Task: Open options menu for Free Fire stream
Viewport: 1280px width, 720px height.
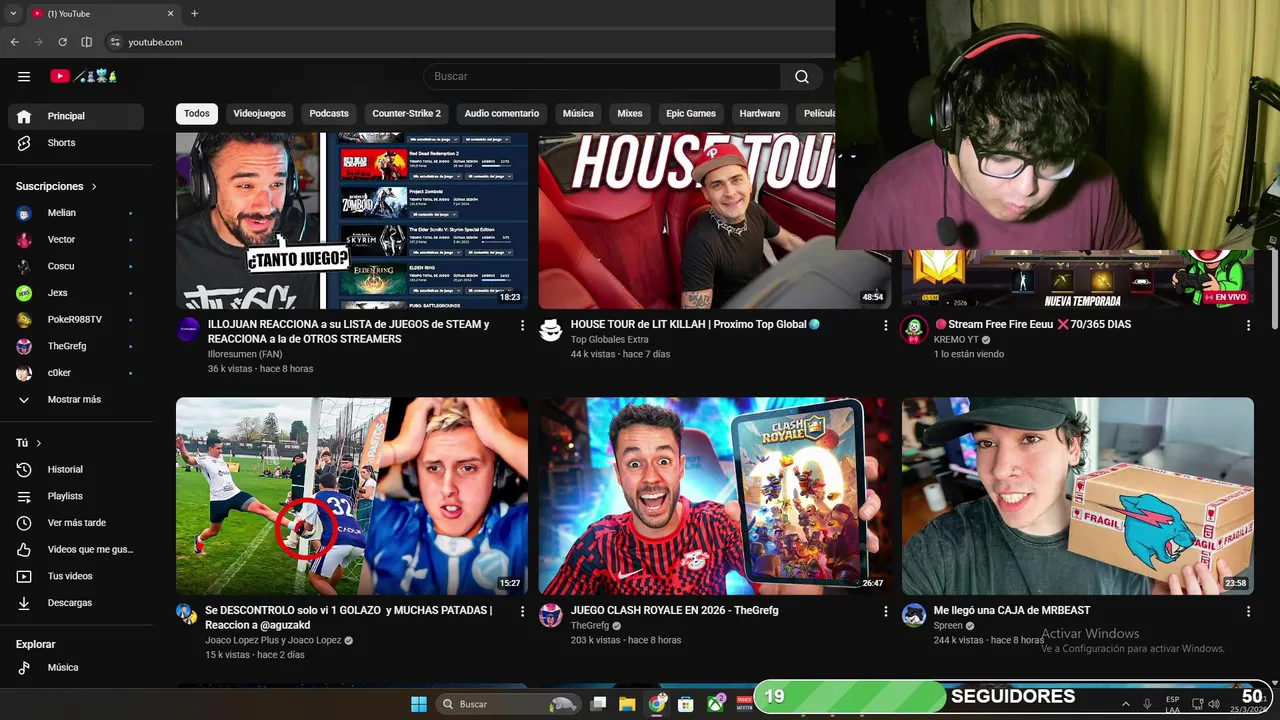Action: tap(1248, 325)
